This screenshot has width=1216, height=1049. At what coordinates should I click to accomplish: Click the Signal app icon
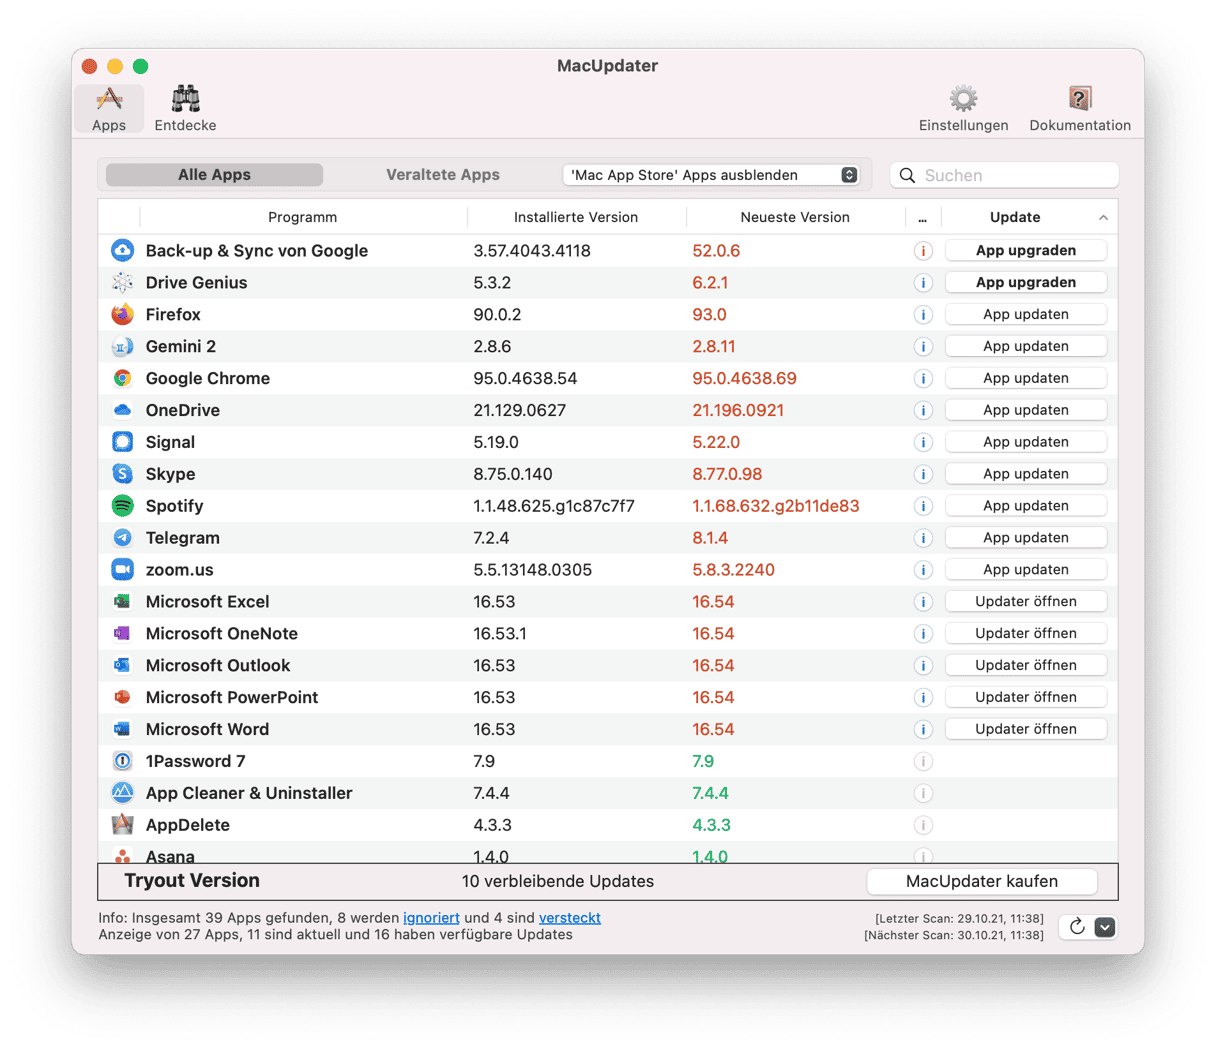click(122, 442)
